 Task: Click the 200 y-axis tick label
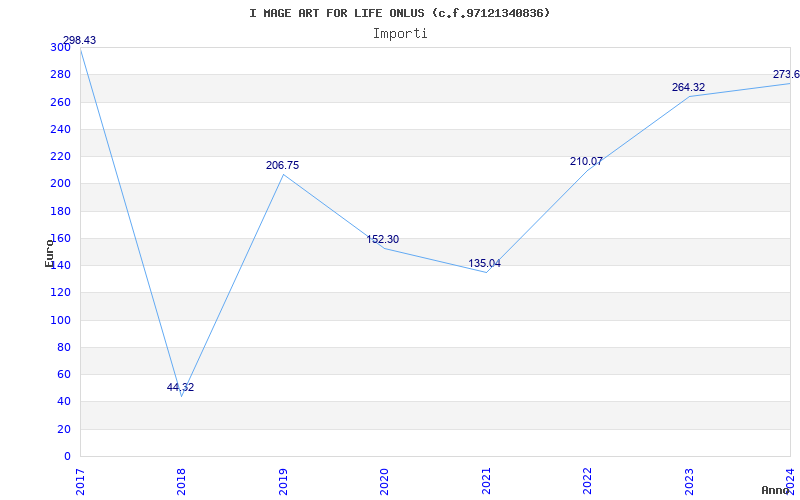coord(60,184)
